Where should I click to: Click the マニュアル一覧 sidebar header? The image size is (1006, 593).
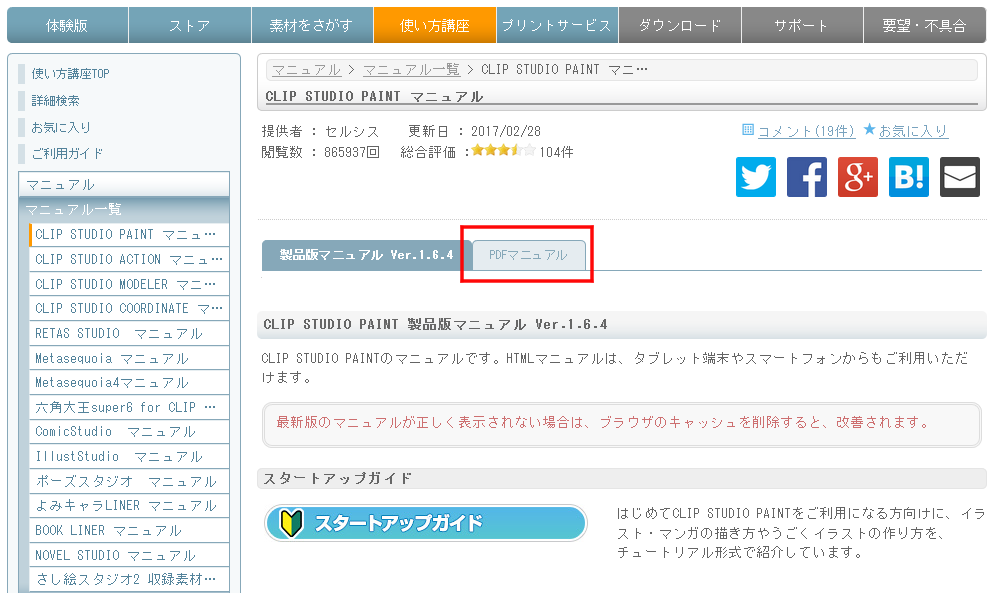point(124,209)
